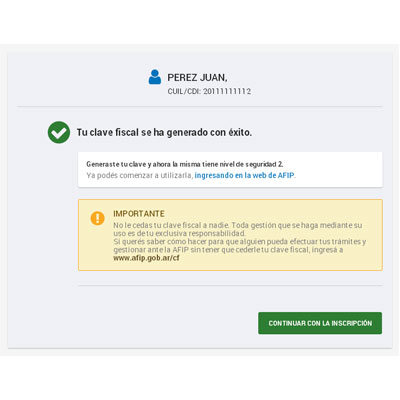Click the yellow warning notice panel
This screenshot has height=400, width=400.
click(230, 235)
